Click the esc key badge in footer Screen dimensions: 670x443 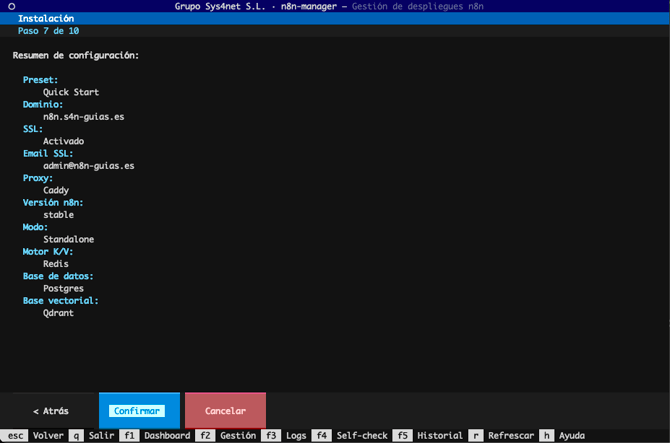pyautogui.click(x=16, y=436)
